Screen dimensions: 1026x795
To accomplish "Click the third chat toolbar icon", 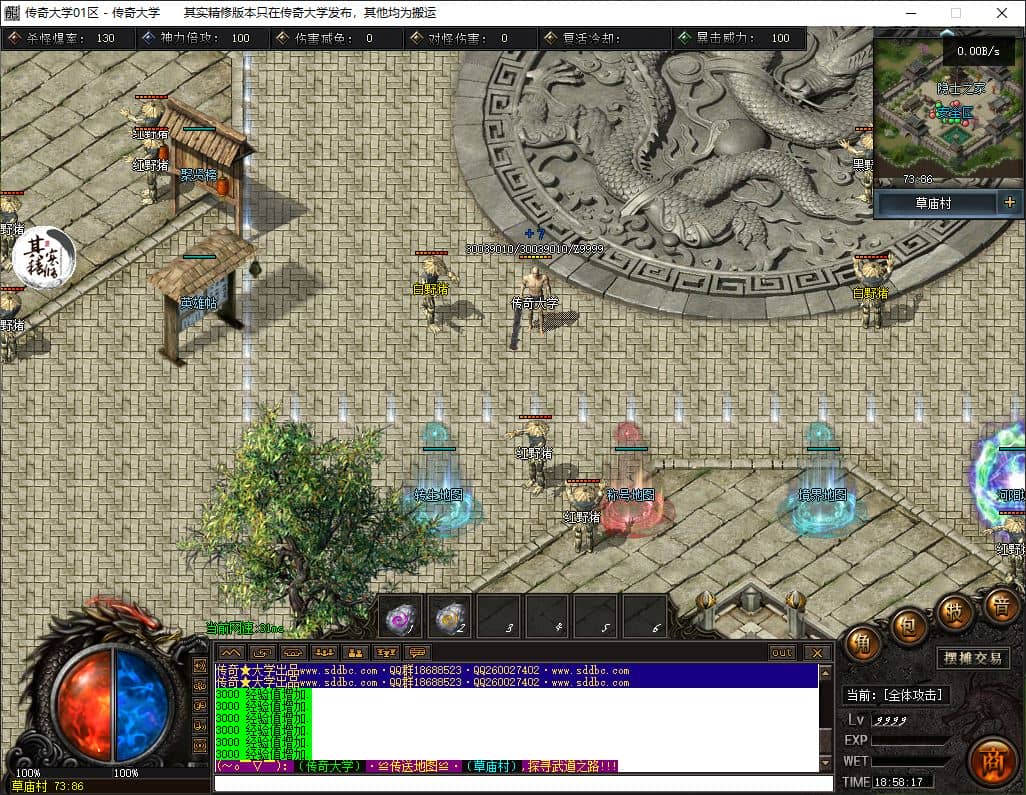I will 293,652.
